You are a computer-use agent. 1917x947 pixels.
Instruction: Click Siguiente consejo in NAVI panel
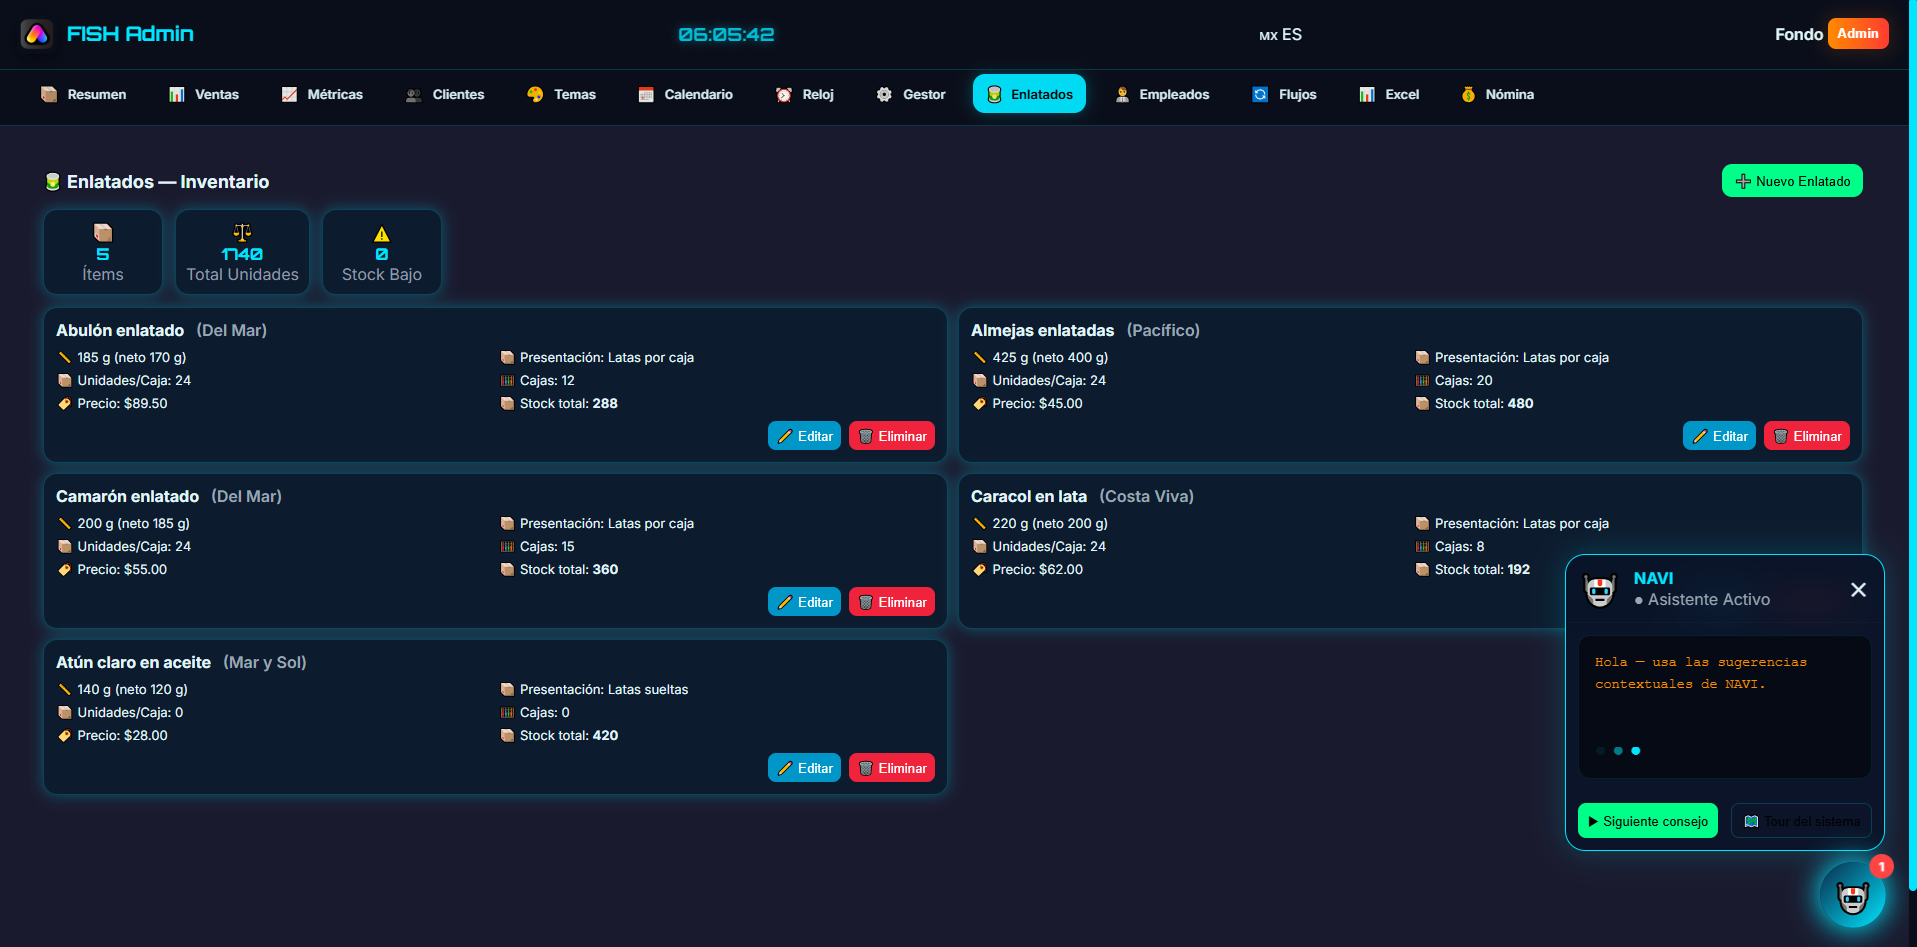[x=1647, y=821]
